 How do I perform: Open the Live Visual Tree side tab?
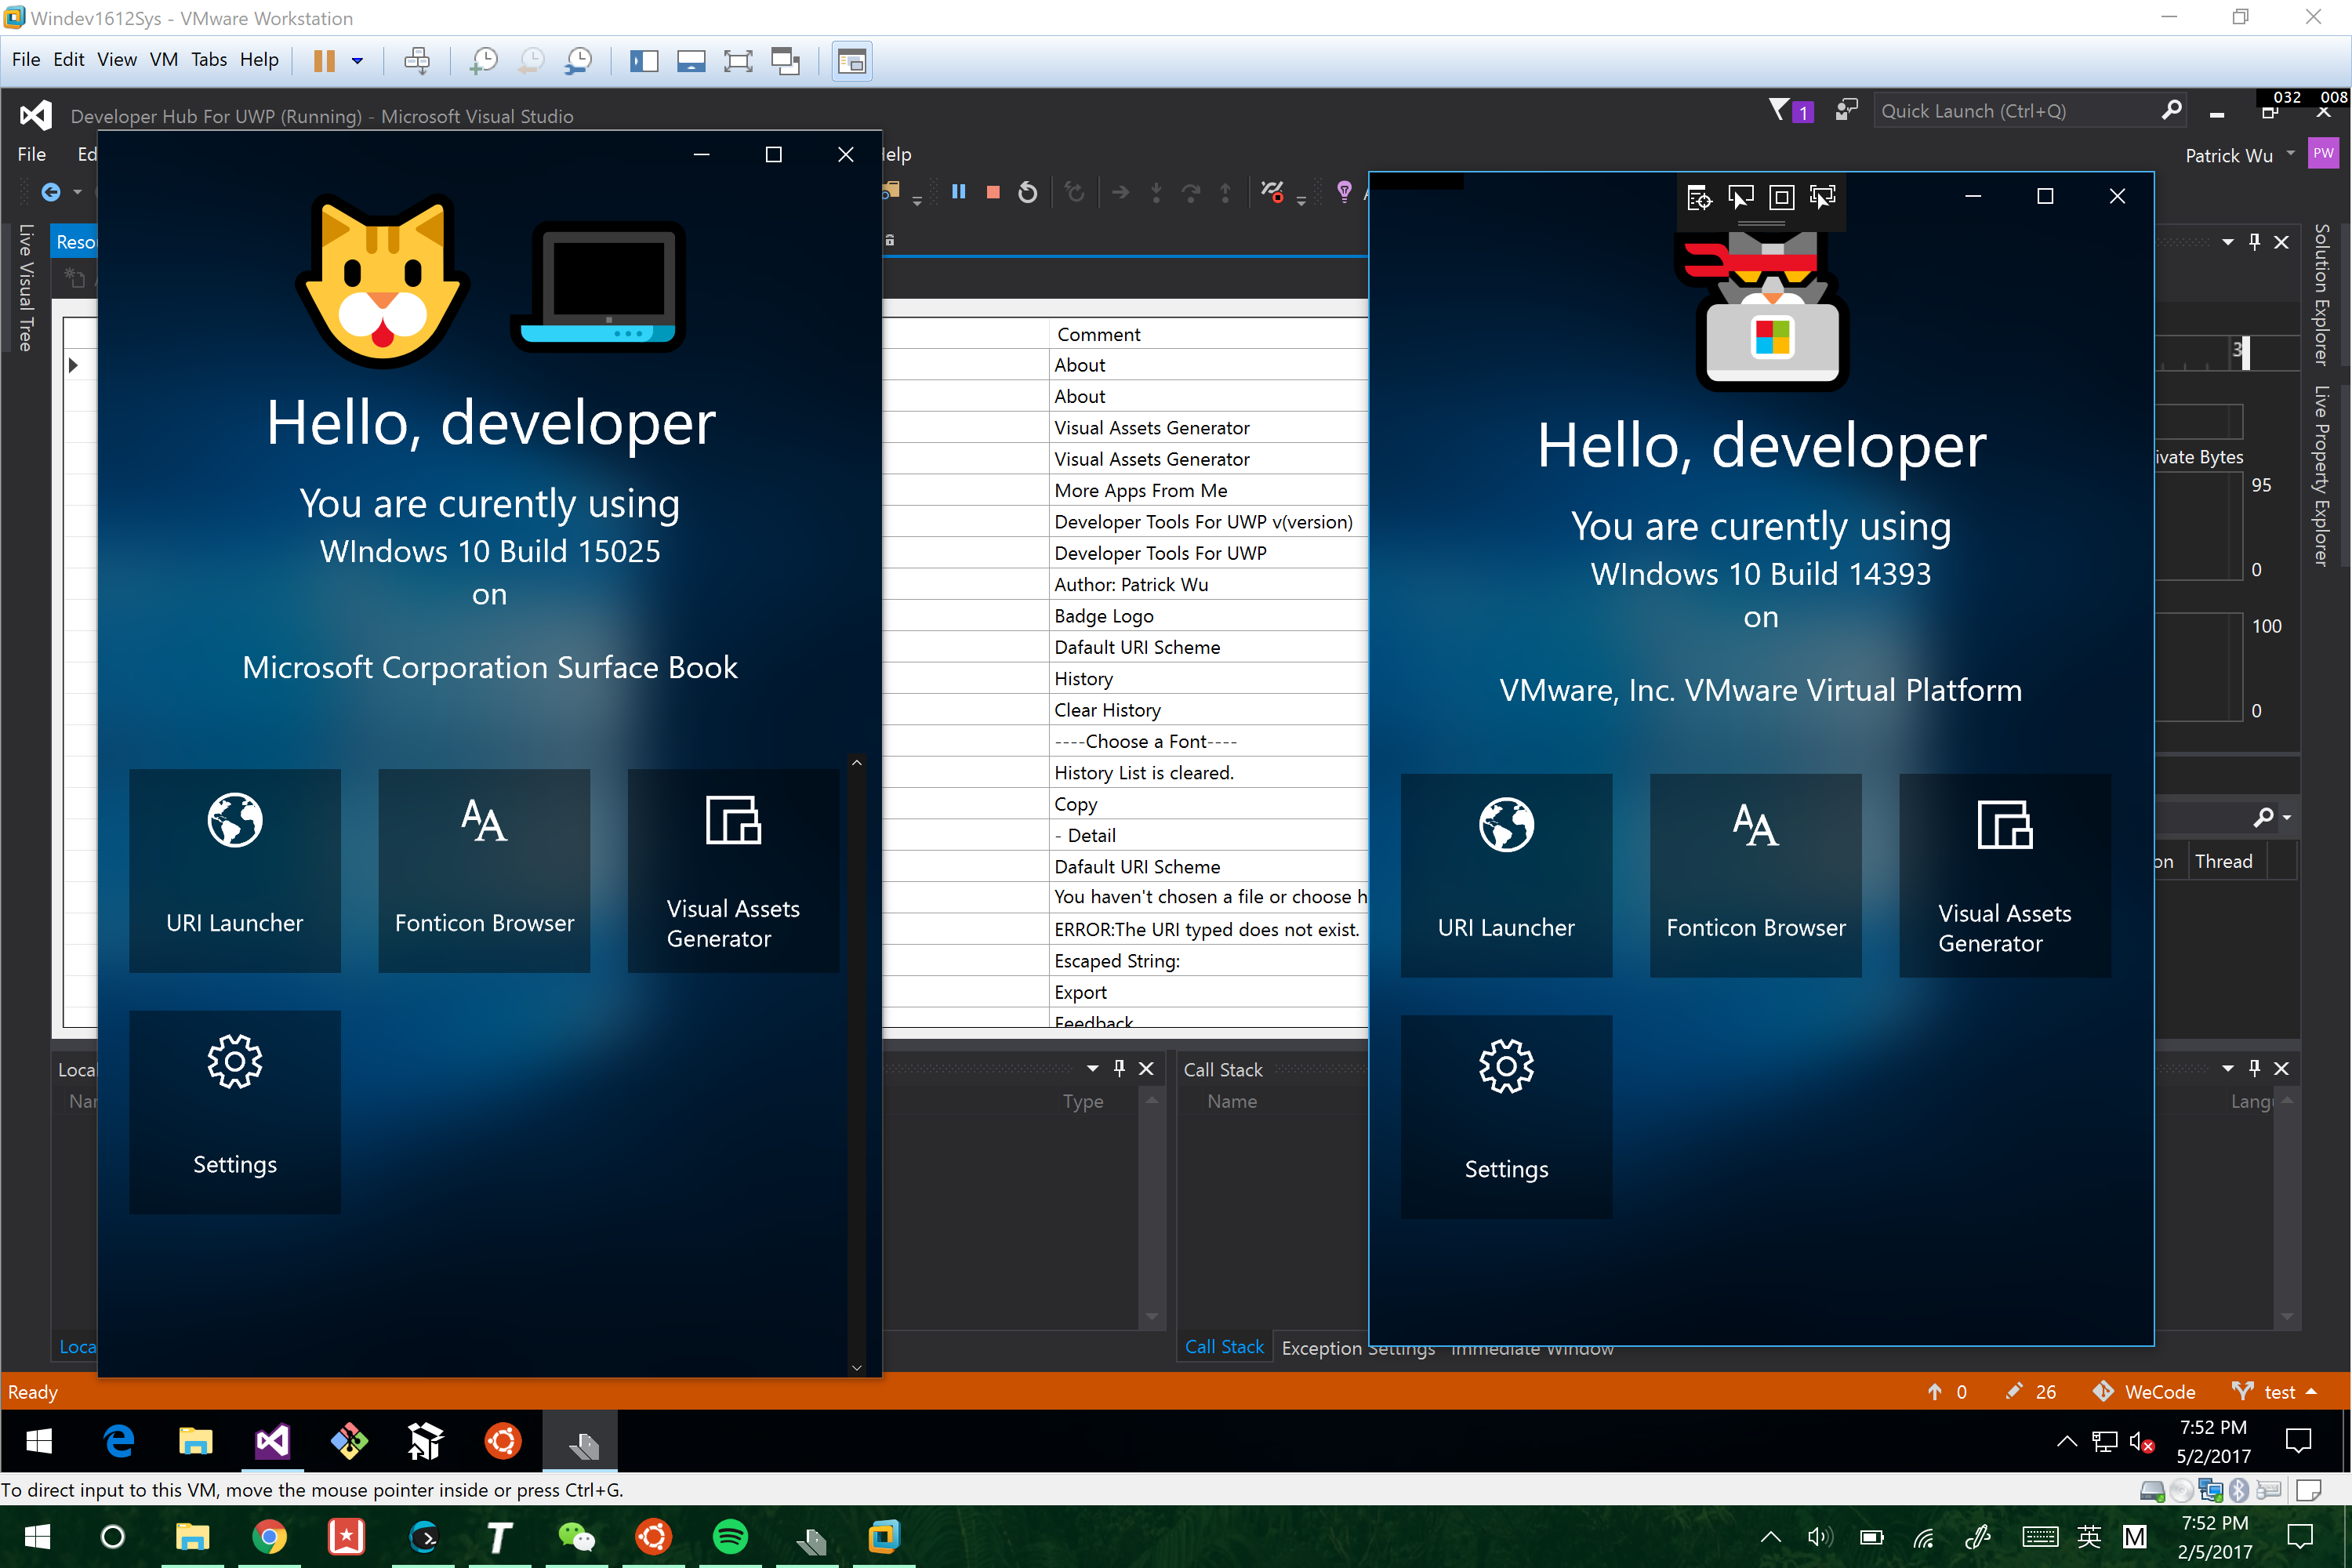pyautogui.click(x=25, y=288)
